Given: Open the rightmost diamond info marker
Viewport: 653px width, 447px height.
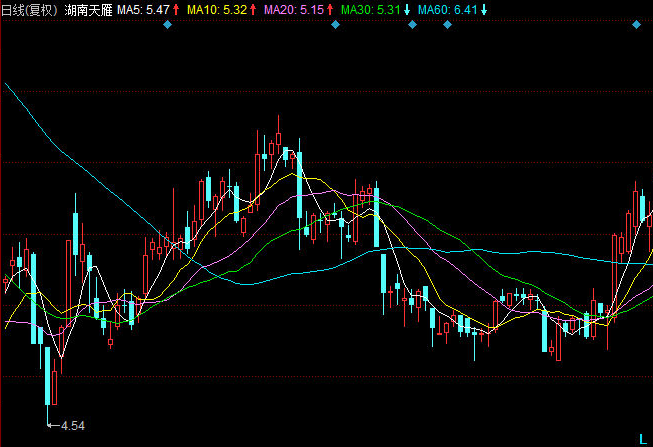Looking at the screenshot, I should pyautogui.click(x=636, y=25).
